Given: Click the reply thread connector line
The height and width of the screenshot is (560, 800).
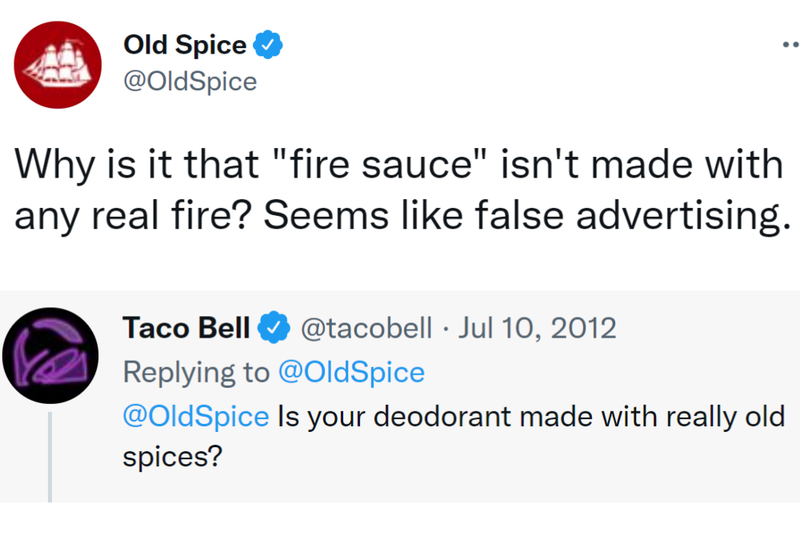Looking at the screenshot, I should pos(50,457).
